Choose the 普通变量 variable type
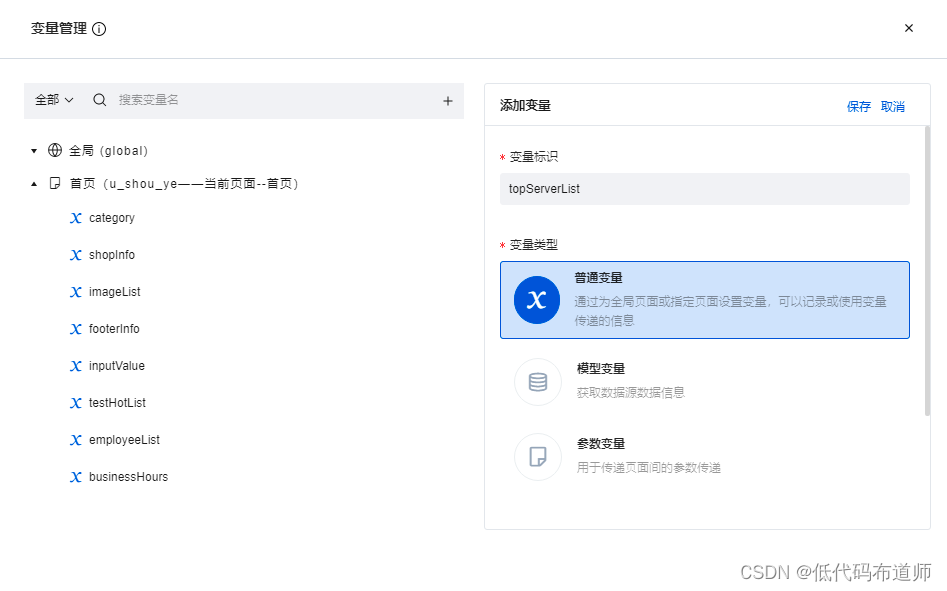The width and height of the screenshot is (947, 591). [704, 300]
